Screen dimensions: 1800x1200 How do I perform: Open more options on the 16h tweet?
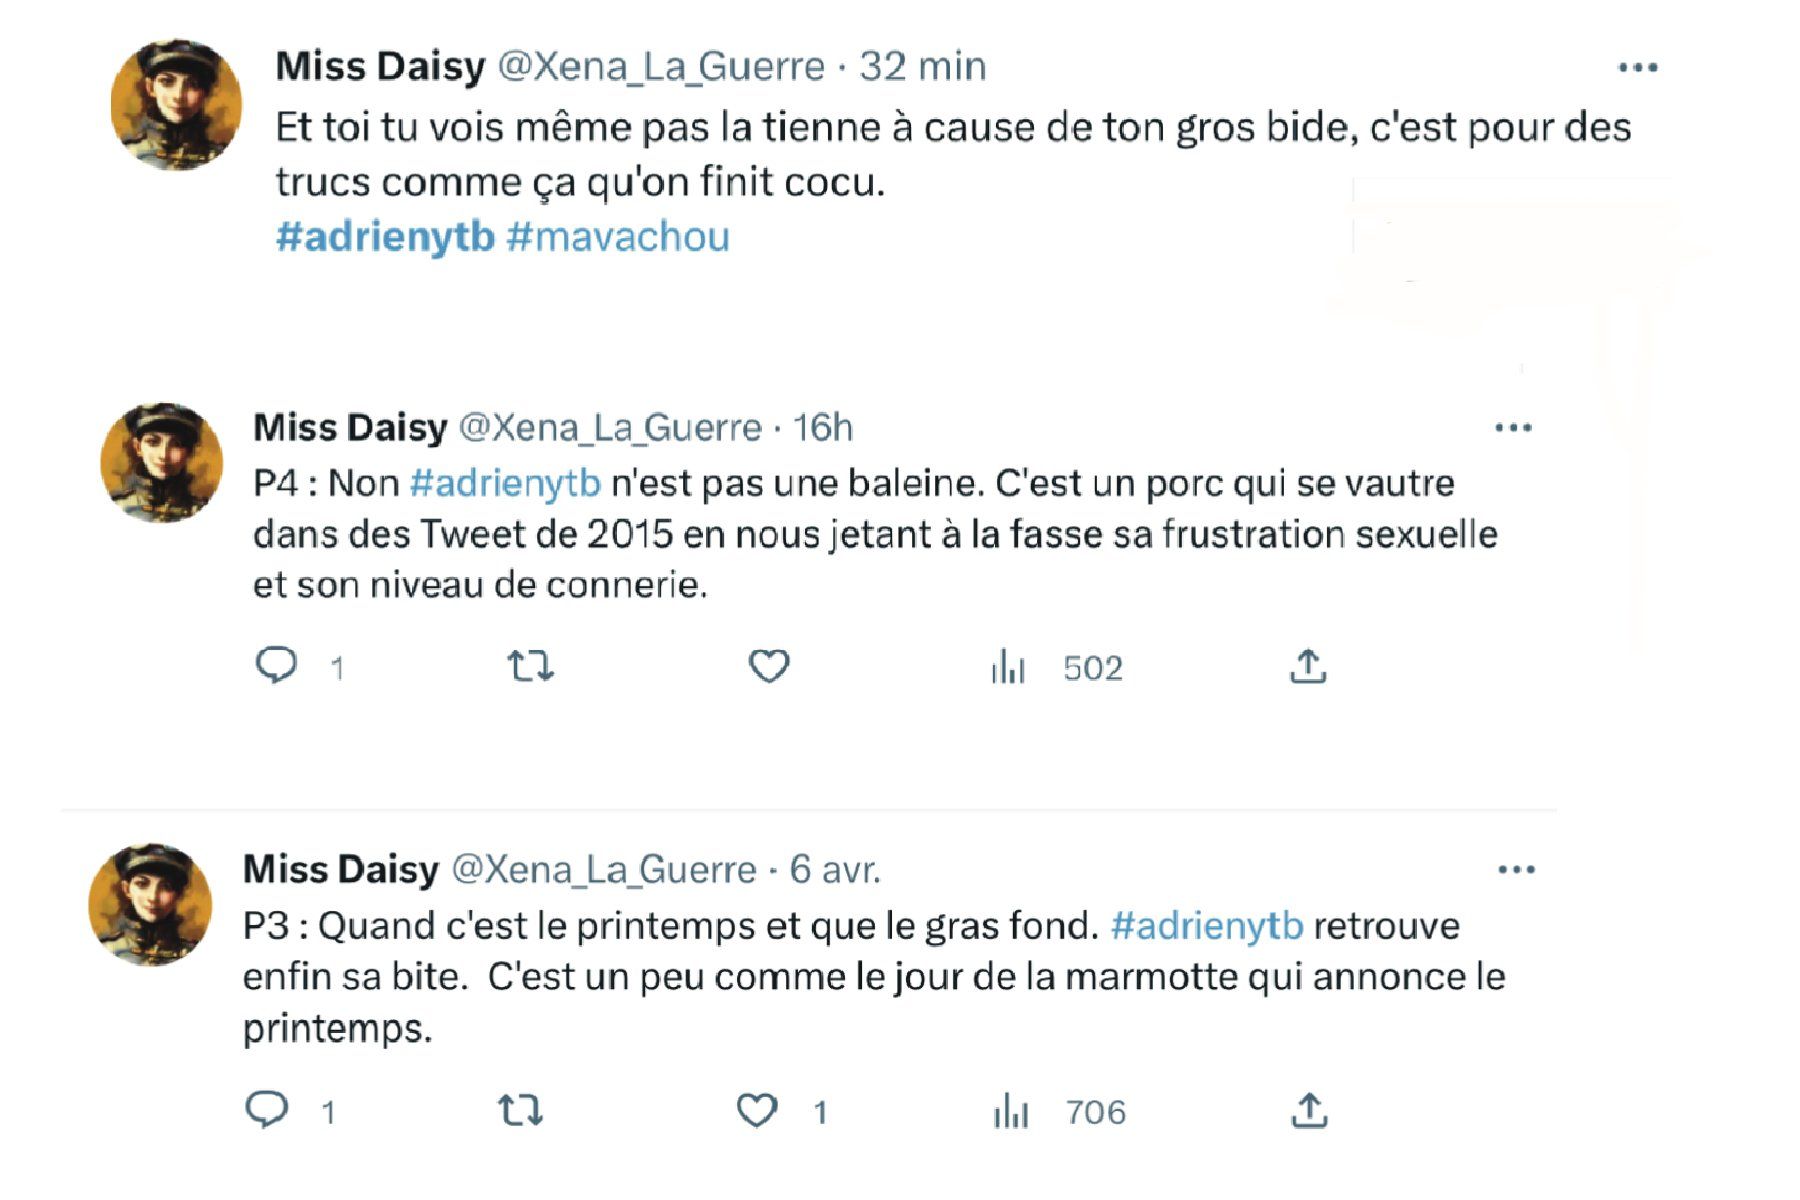pyautogui.click(x=1513, y=428)
